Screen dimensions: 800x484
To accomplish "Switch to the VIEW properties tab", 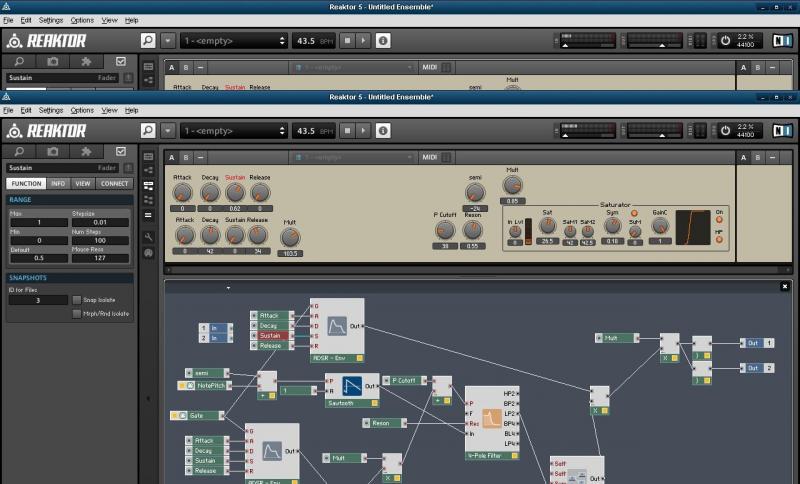I will coord(83,184).
